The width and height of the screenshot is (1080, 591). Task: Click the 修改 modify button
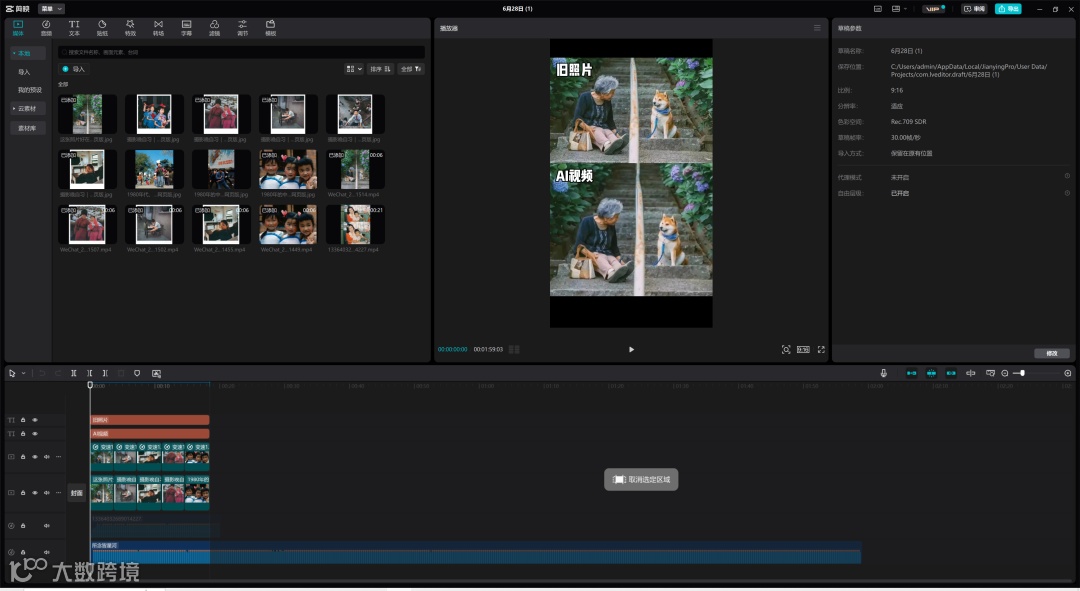[x=1052, y=353]
